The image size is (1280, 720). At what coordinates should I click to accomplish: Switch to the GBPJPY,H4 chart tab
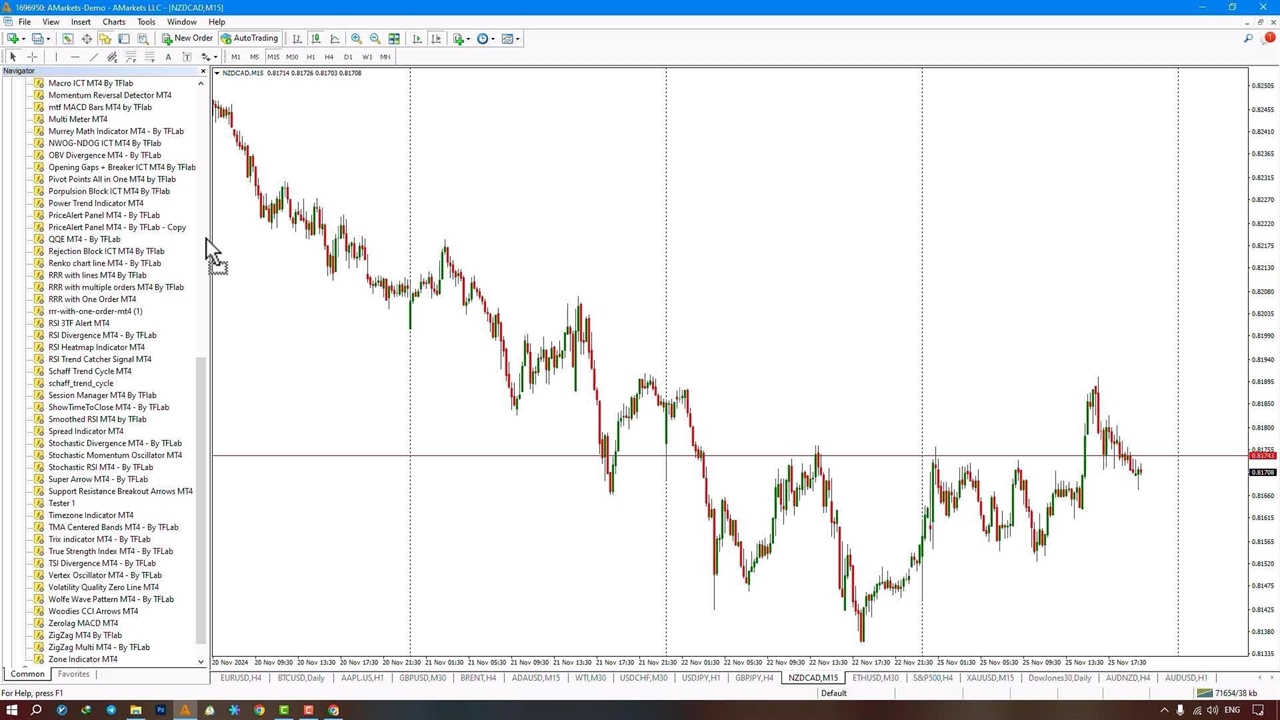click(754, 678)
